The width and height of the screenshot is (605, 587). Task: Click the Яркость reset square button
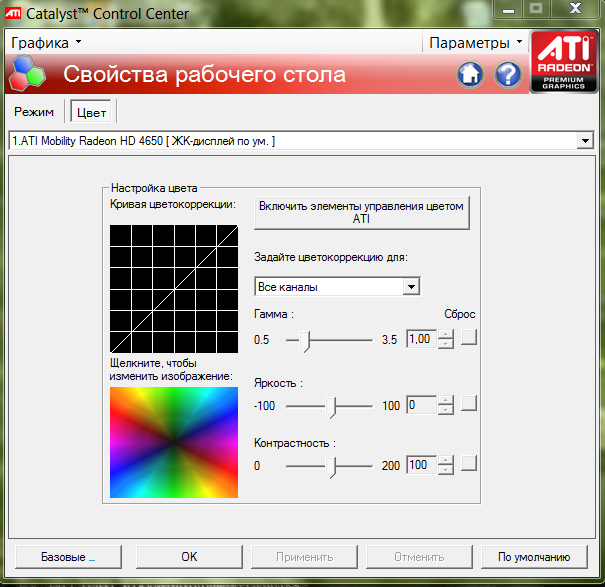tap(469, 403)
